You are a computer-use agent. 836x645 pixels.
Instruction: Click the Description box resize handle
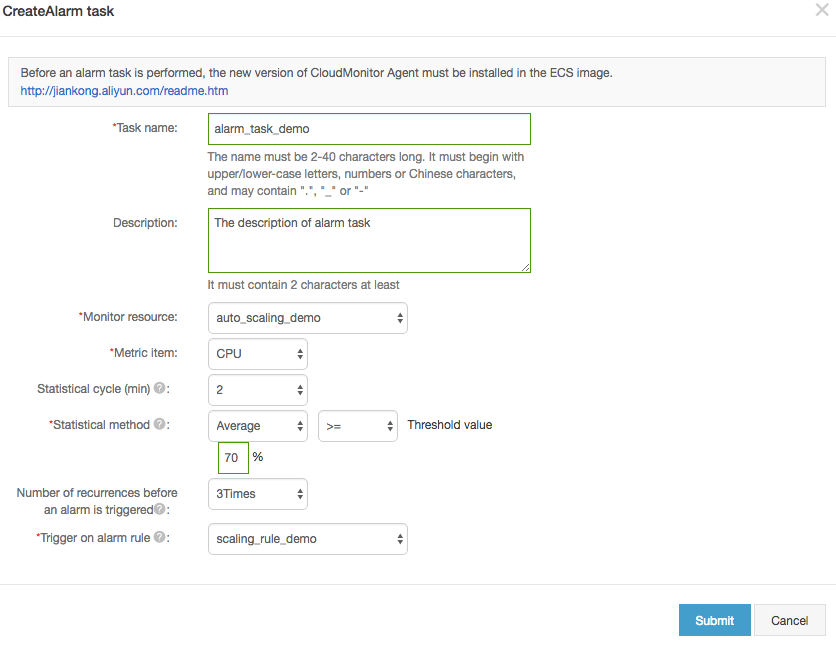(525, 267)
